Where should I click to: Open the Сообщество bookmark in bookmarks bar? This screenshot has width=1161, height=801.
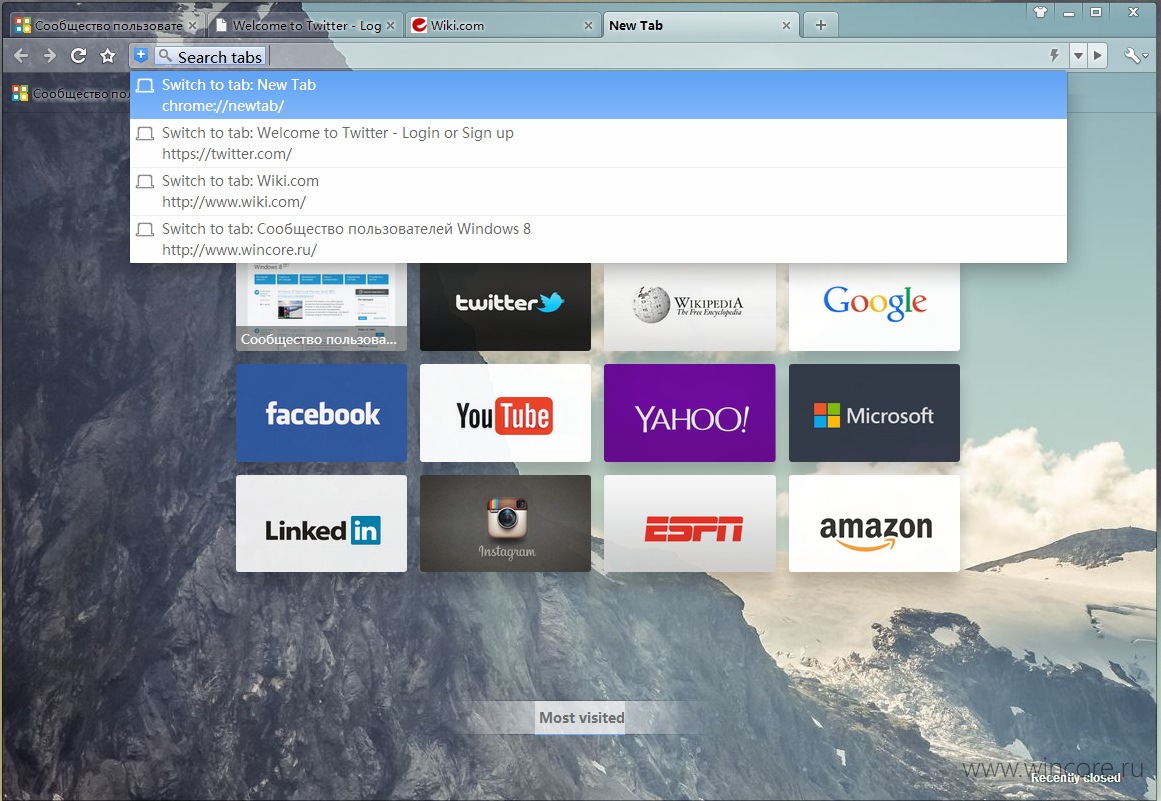tap(70, 93)
